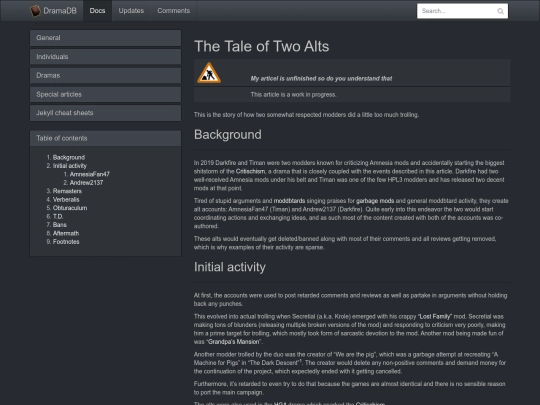Jump to Andrew2137 subsection in contents
540x405 pixels.
(86, 183)
